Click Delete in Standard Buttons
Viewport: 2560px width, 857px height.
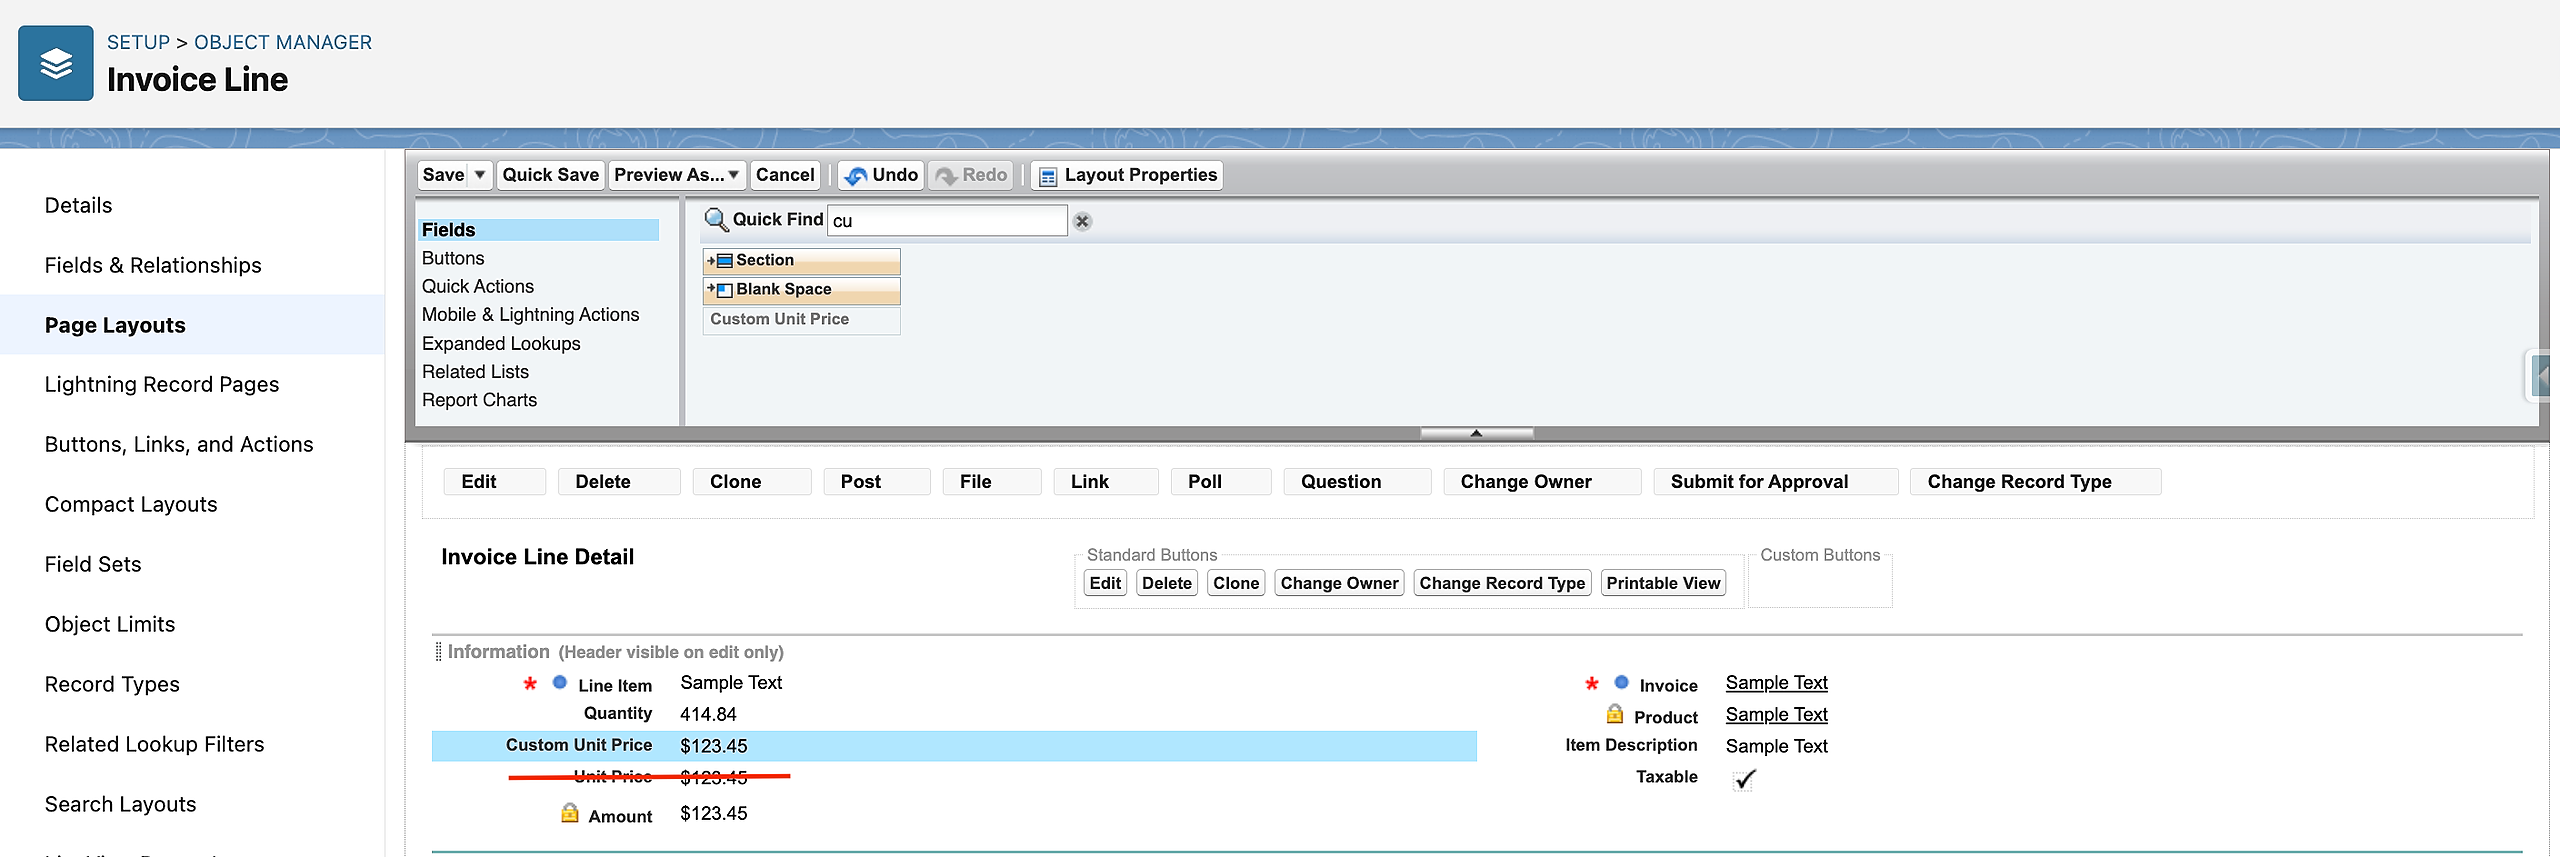tap(1167, 583)
